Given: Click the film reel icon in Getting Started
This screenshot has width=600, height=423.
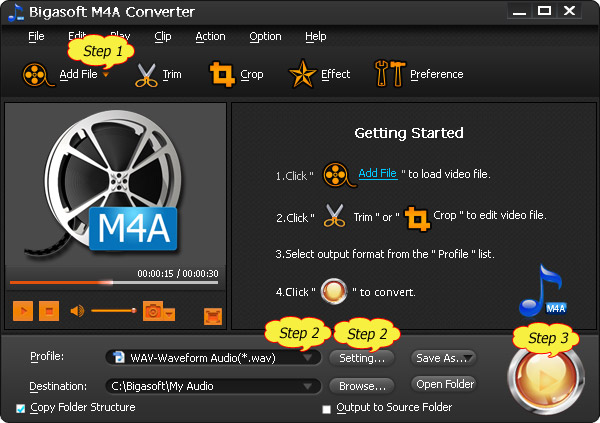Looking at the screenshot, I should point(339,175).
